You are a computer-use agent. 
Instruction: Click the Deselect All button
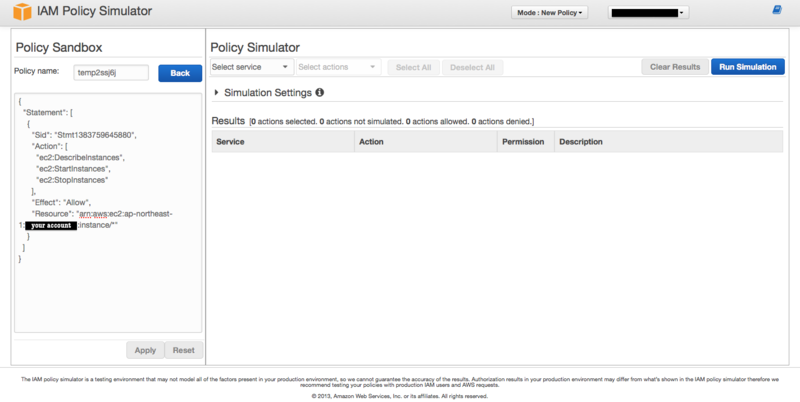pyautogui.click(x=472, y=67)
